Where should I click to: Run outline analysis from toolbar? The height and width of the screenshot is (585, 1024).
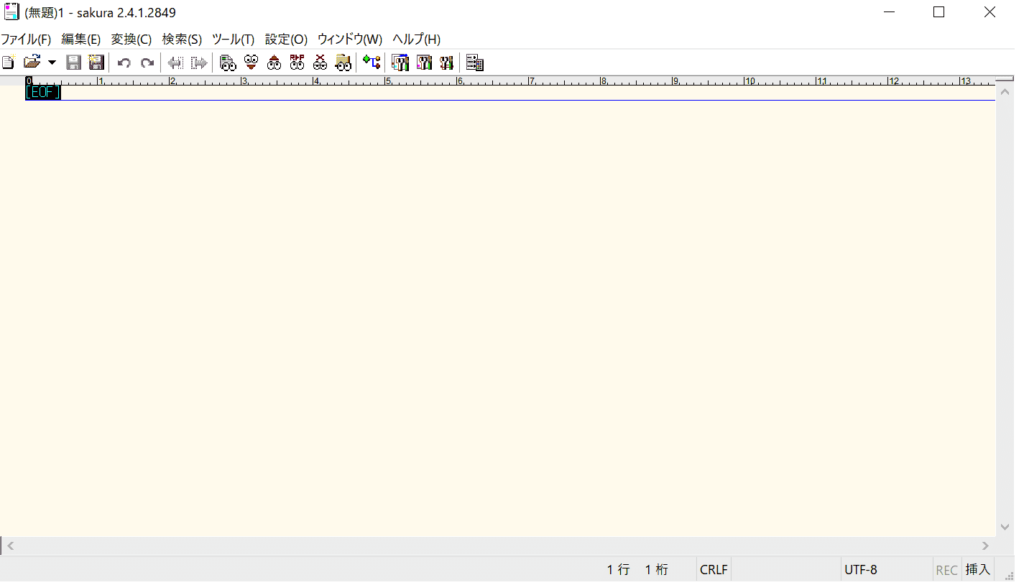click(x=372, y=63)
